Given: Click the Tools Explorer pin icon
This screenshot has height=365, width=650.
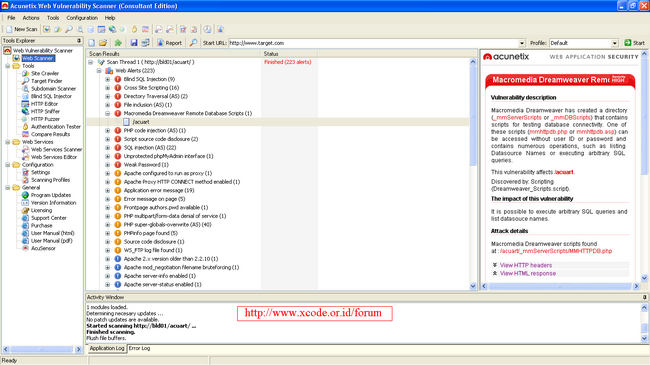Looking at the screenshot, I should [79, 41].
